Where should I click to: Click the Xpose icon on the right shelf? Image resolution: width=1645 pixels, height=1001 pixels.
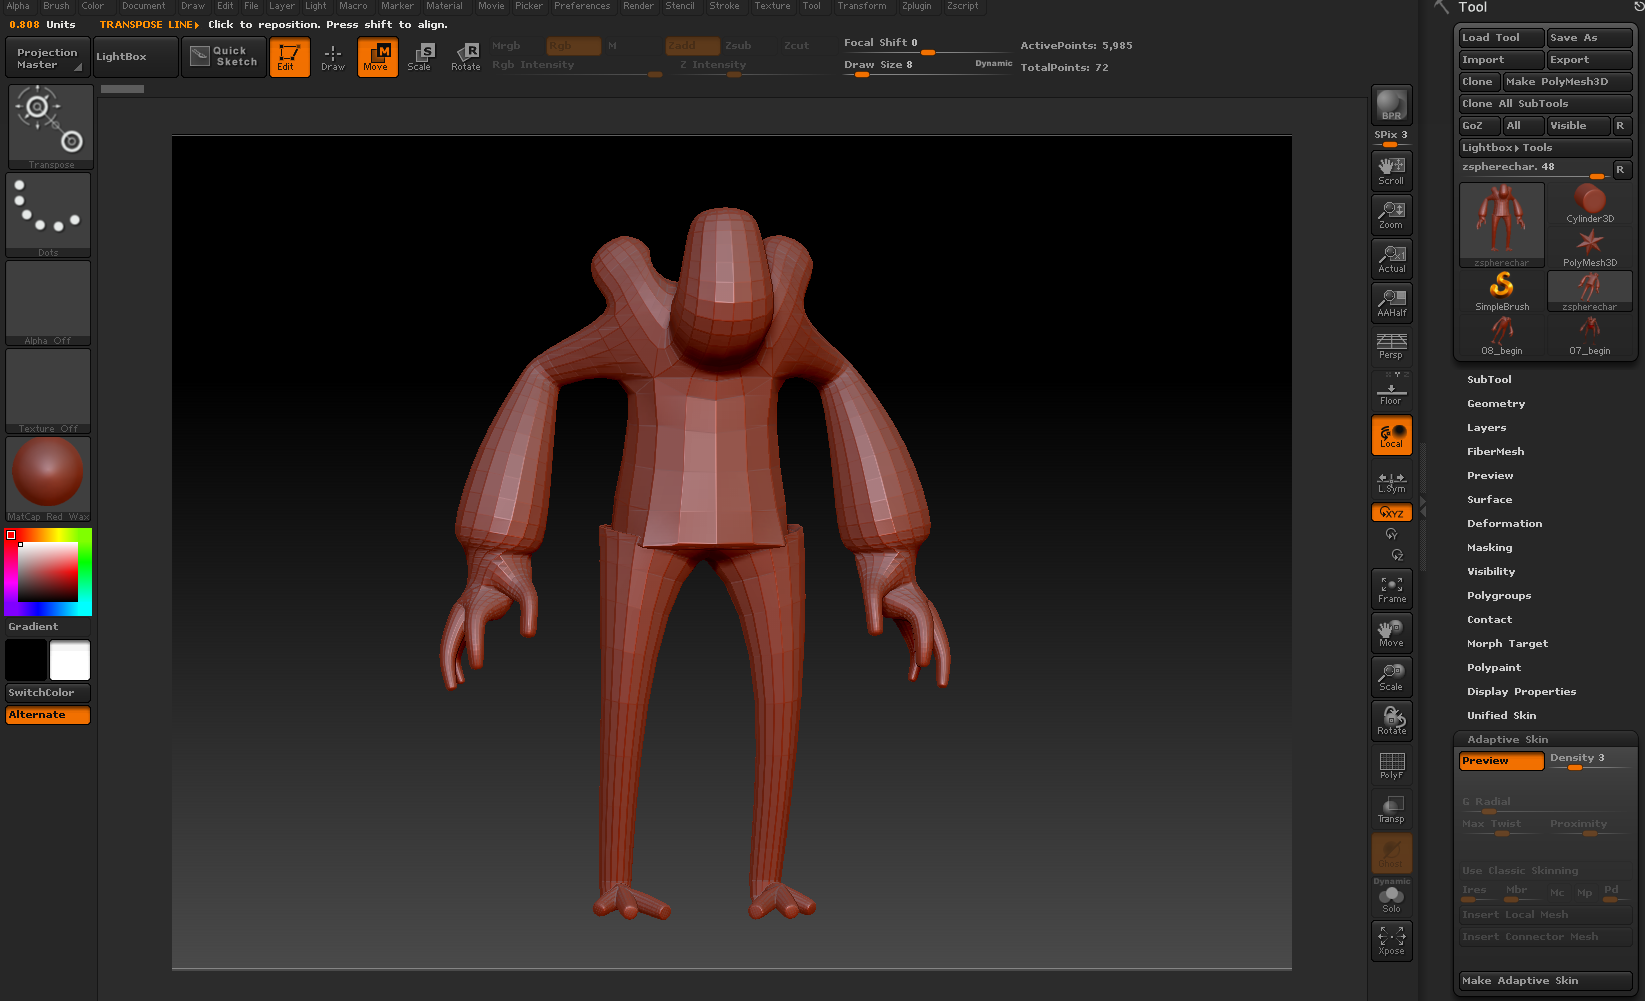[x=1391, y=940]
